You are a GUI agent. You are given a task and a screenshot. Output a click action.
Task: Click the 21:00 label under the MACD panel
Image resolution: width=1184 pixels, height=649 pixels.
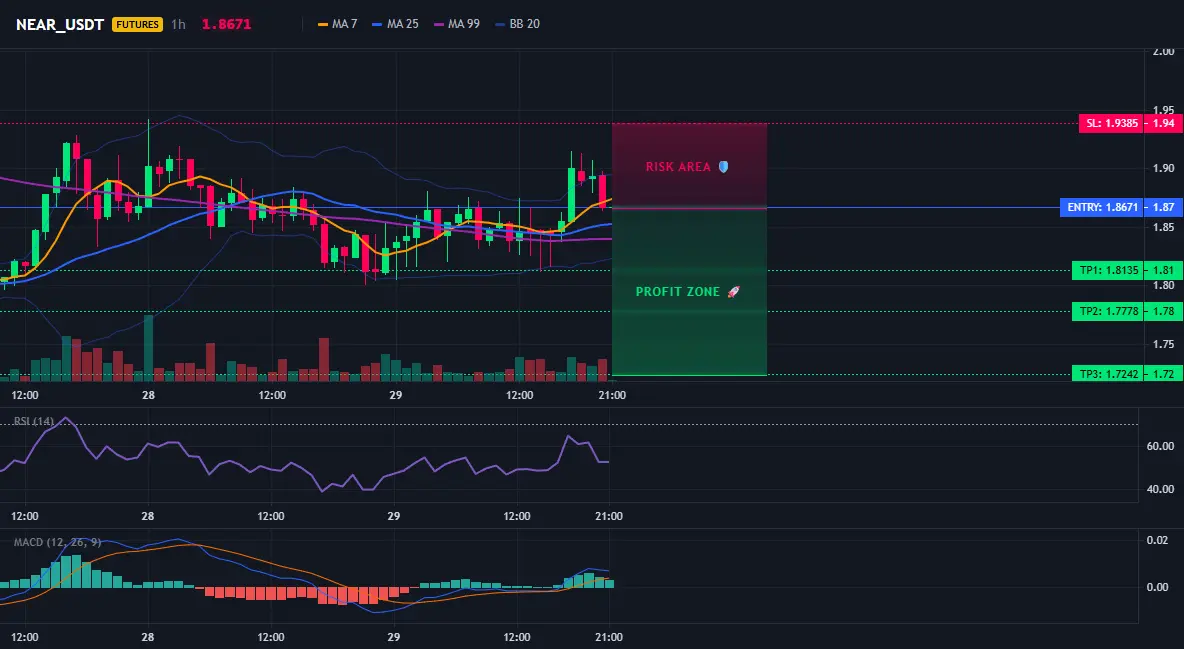pos(609,637)
